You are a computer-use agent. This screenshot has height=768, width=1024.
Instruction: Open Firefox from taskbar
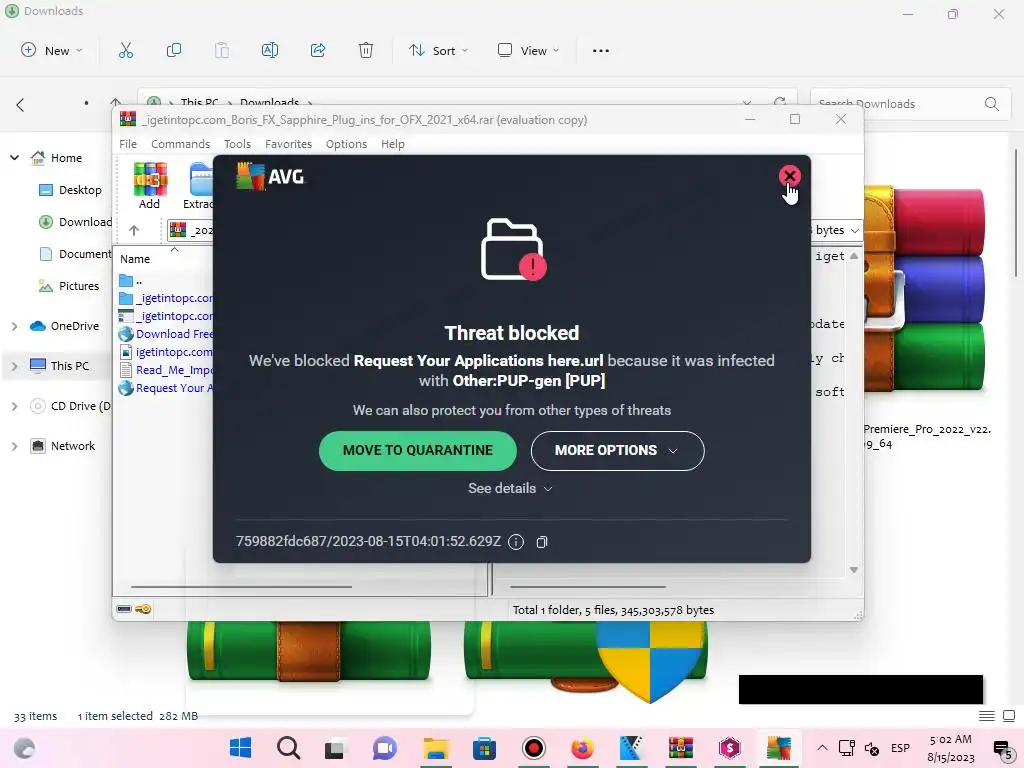pyautogui.click(x=583, y=748)
